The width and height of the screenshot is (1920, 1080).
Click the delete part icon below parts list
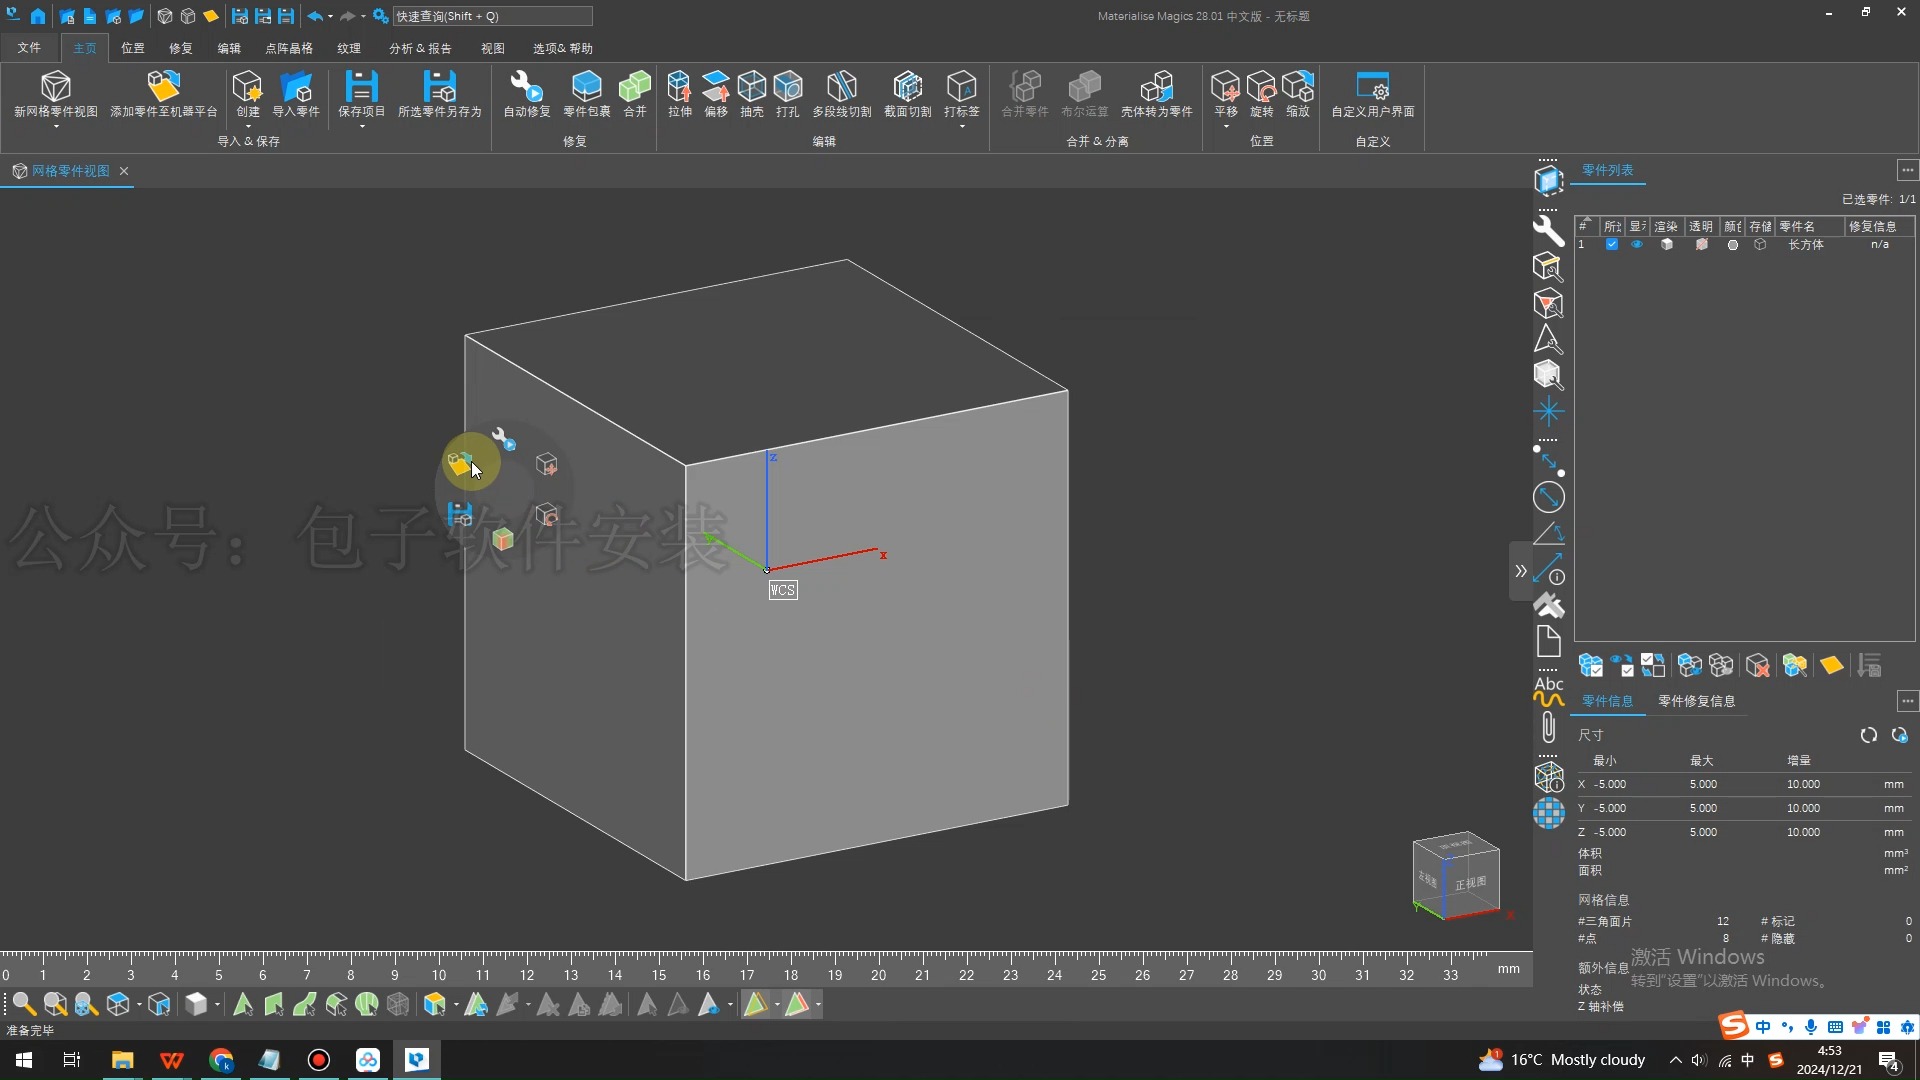[x=1757, y=666]
